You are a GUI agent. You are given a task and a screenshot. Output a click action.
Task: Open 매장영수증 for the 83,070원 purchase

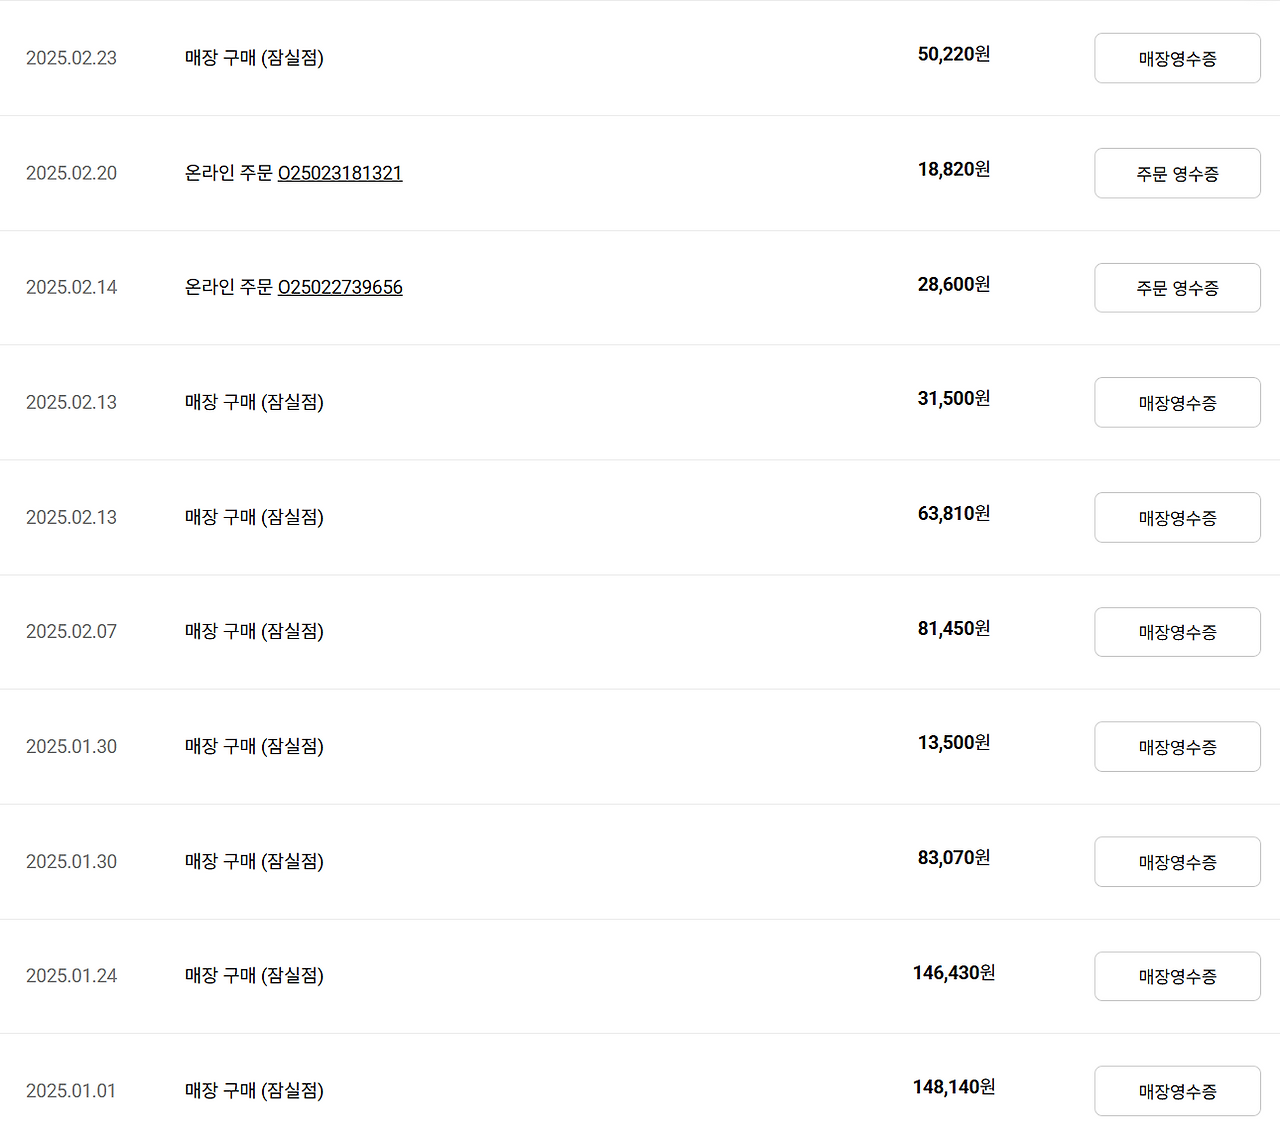[1177, 861]
